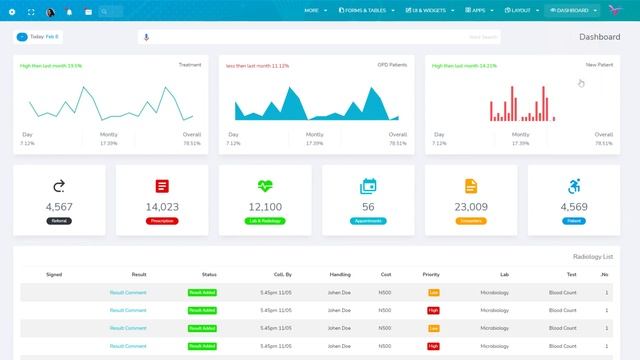Expand the LAYOUT menu

click(x=522, y=10)
